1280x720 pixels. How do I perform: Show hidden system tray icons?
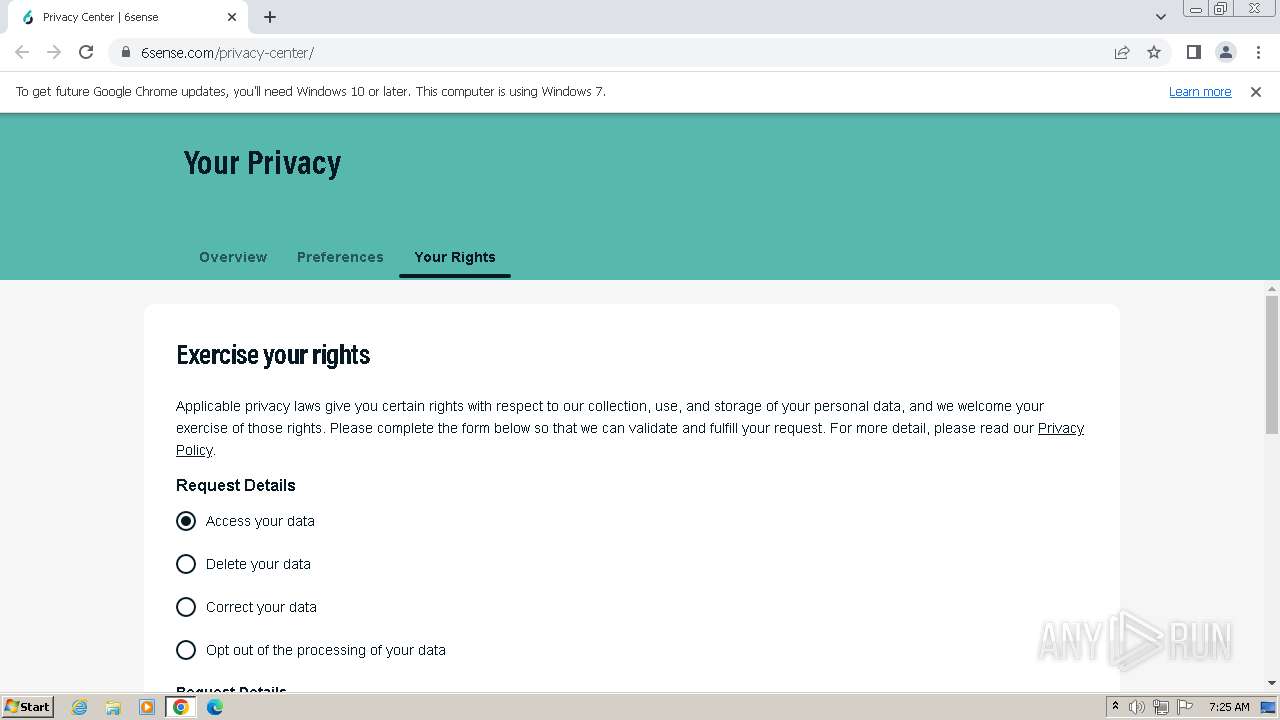coord(1115,707)
